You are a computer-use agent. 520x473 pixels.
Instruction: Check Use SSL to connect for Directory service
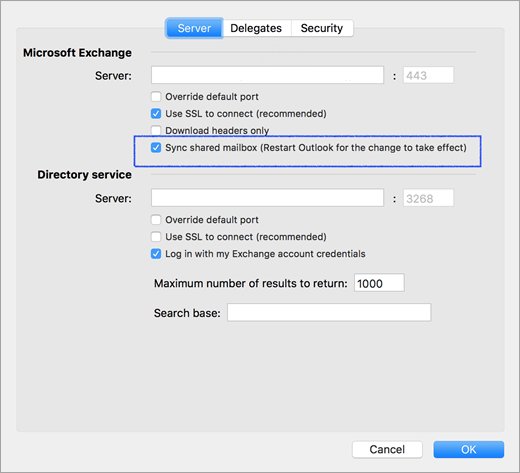156,237
